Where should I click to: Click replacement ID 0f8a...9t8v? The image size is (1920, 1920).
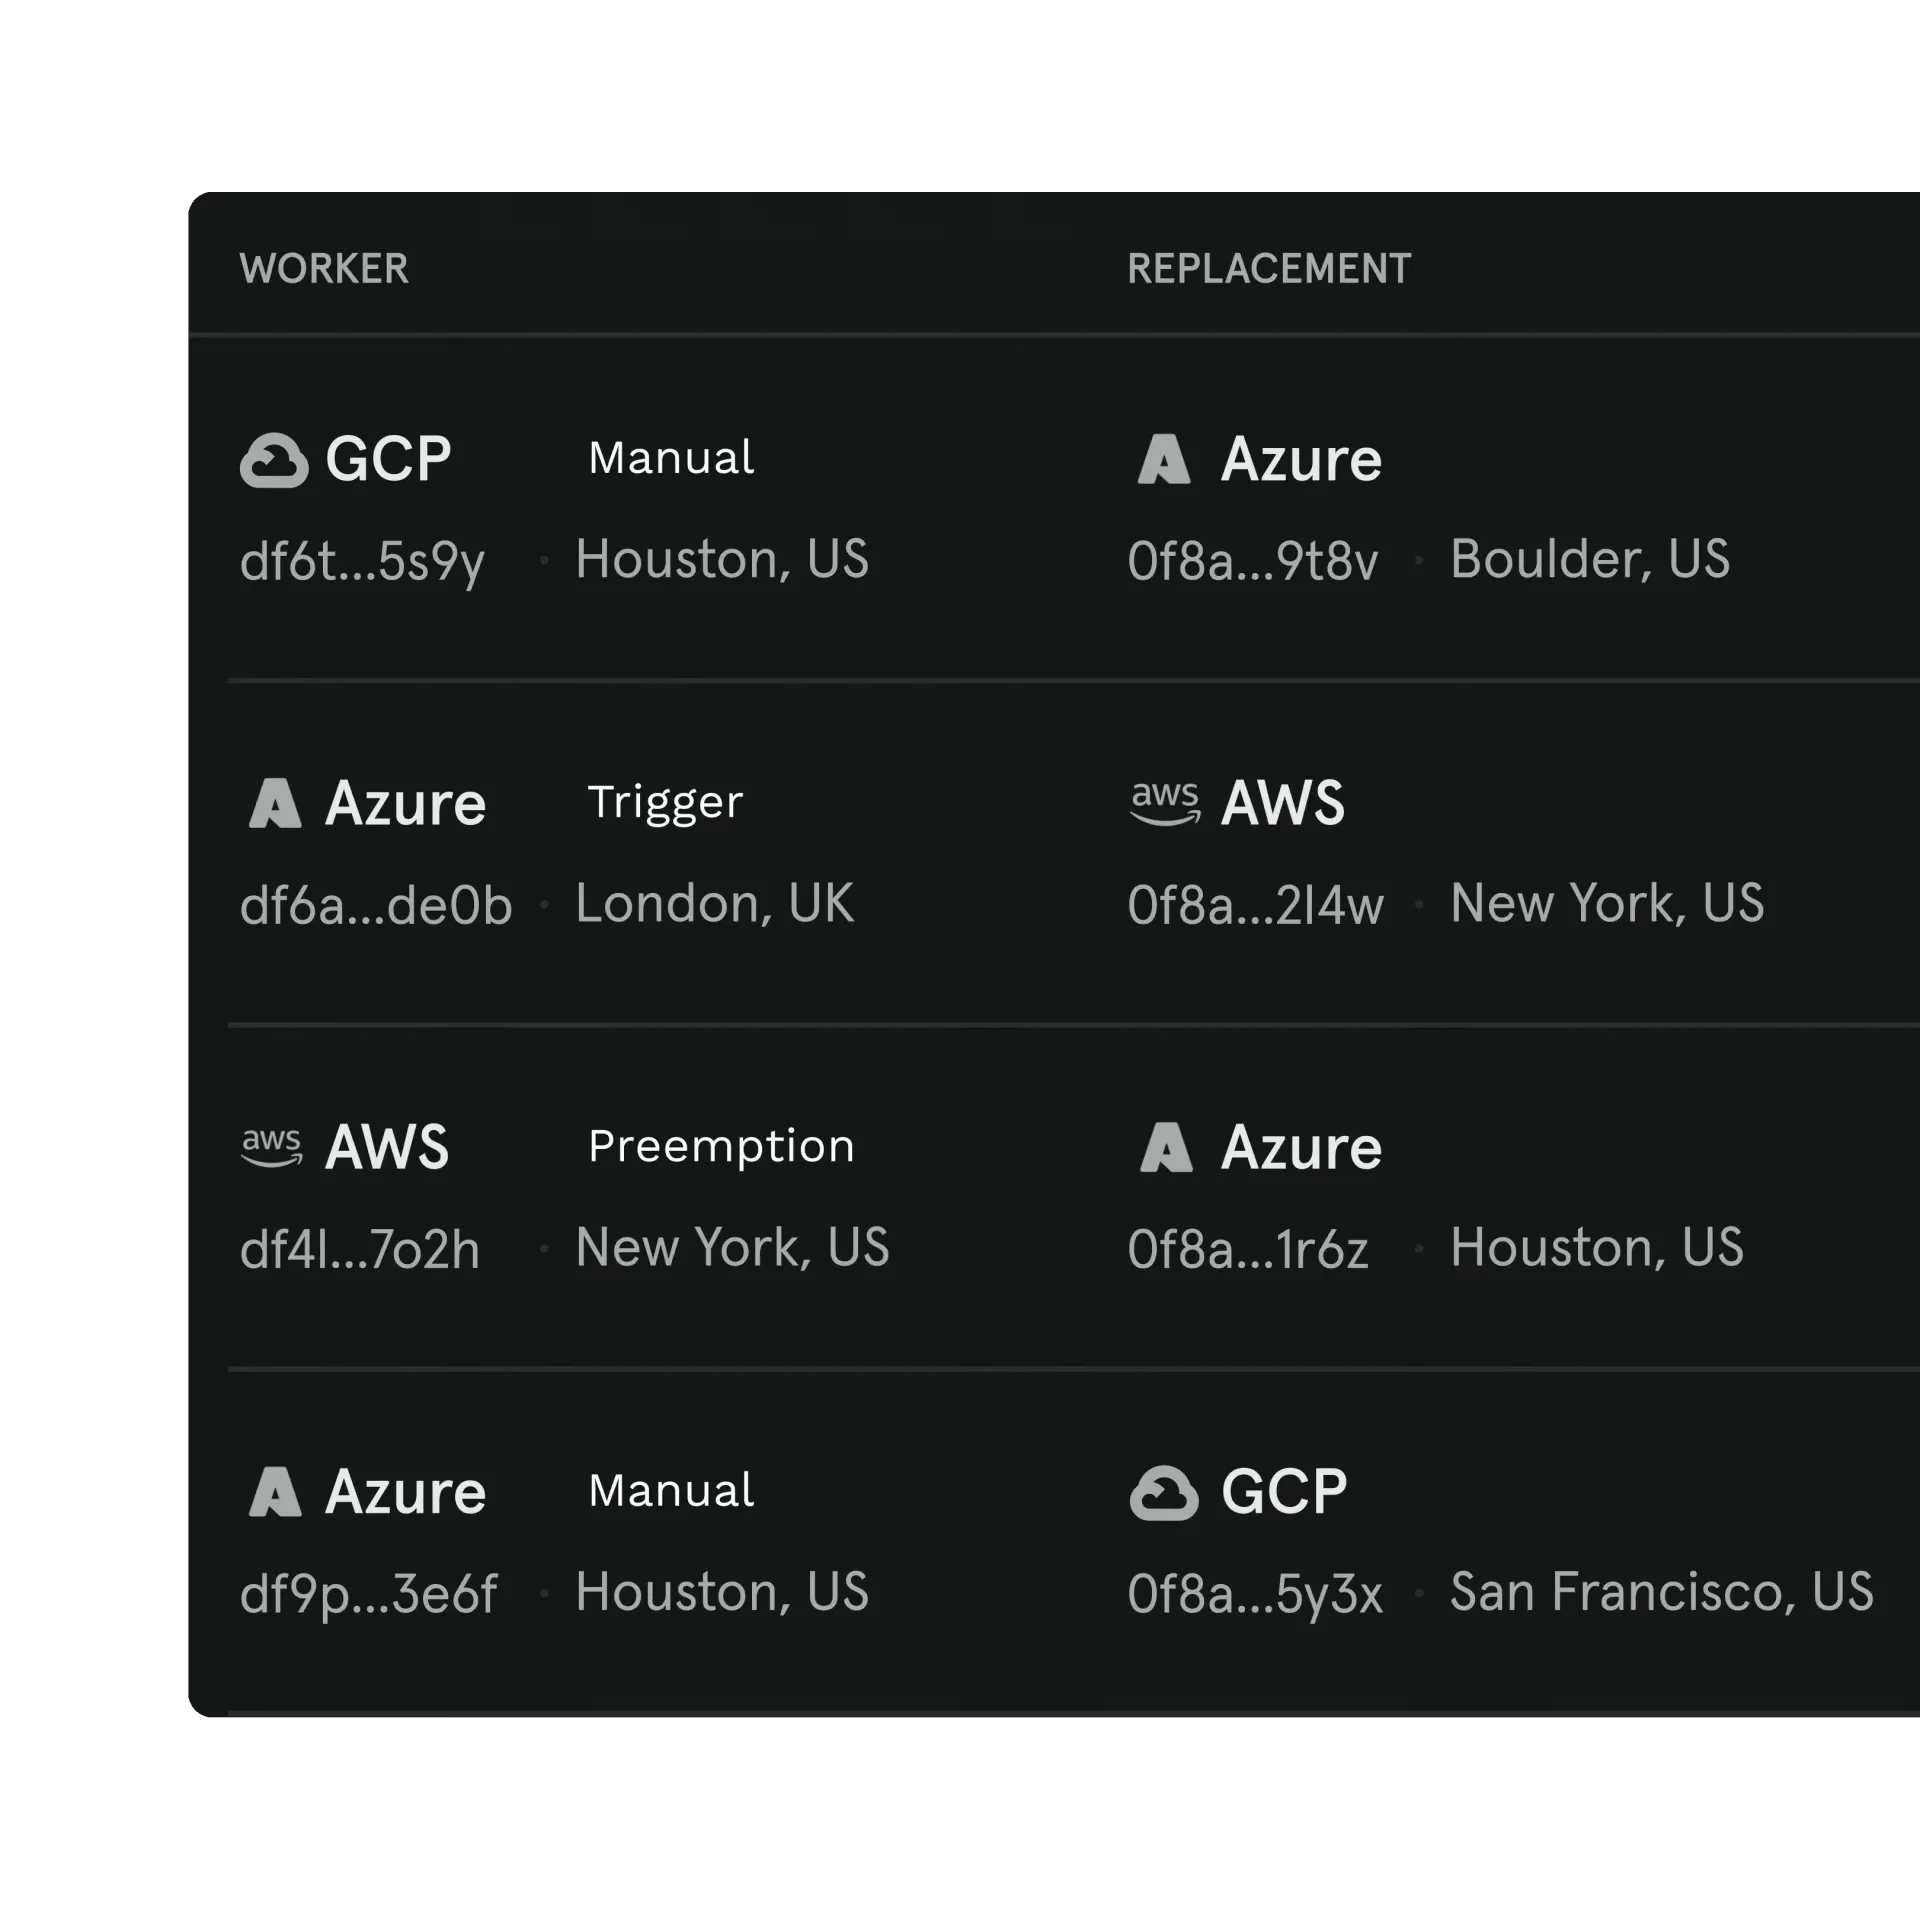tap(1253, 560)
